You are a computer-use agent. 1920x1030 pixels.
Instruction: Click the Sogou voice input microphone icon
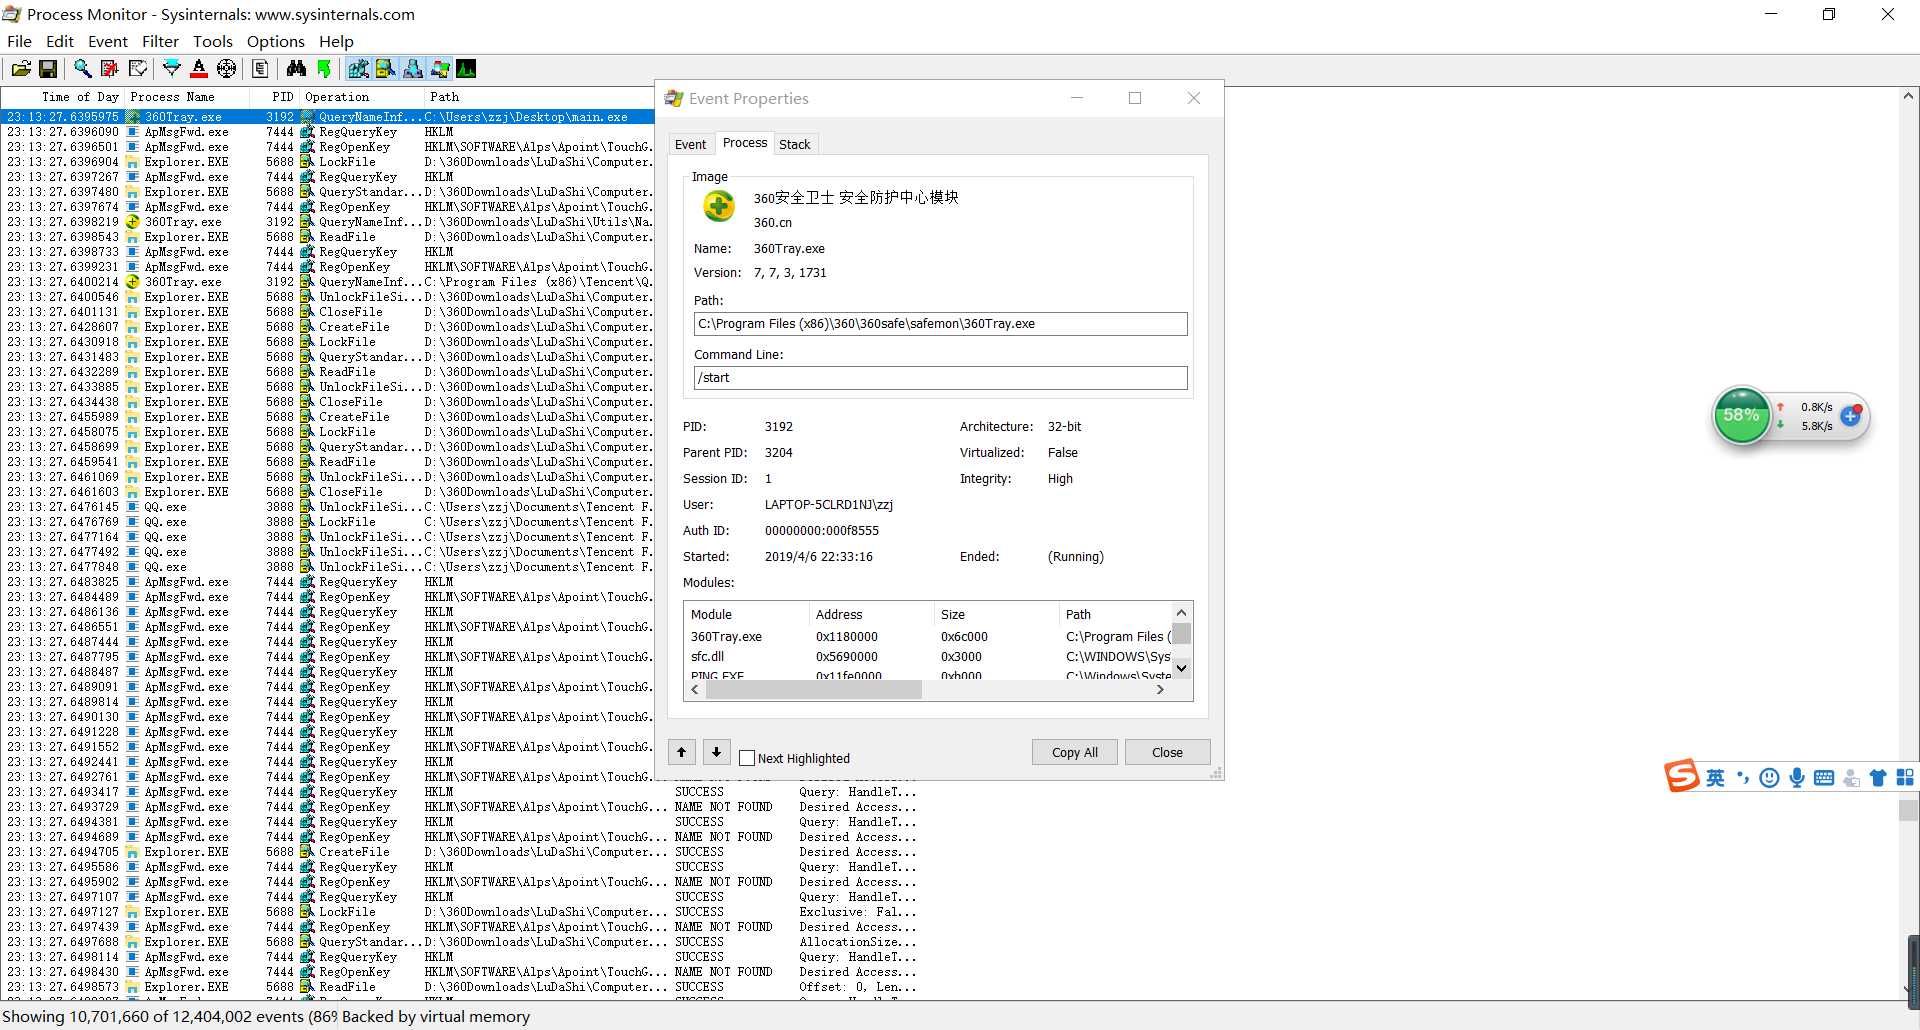1797,778
